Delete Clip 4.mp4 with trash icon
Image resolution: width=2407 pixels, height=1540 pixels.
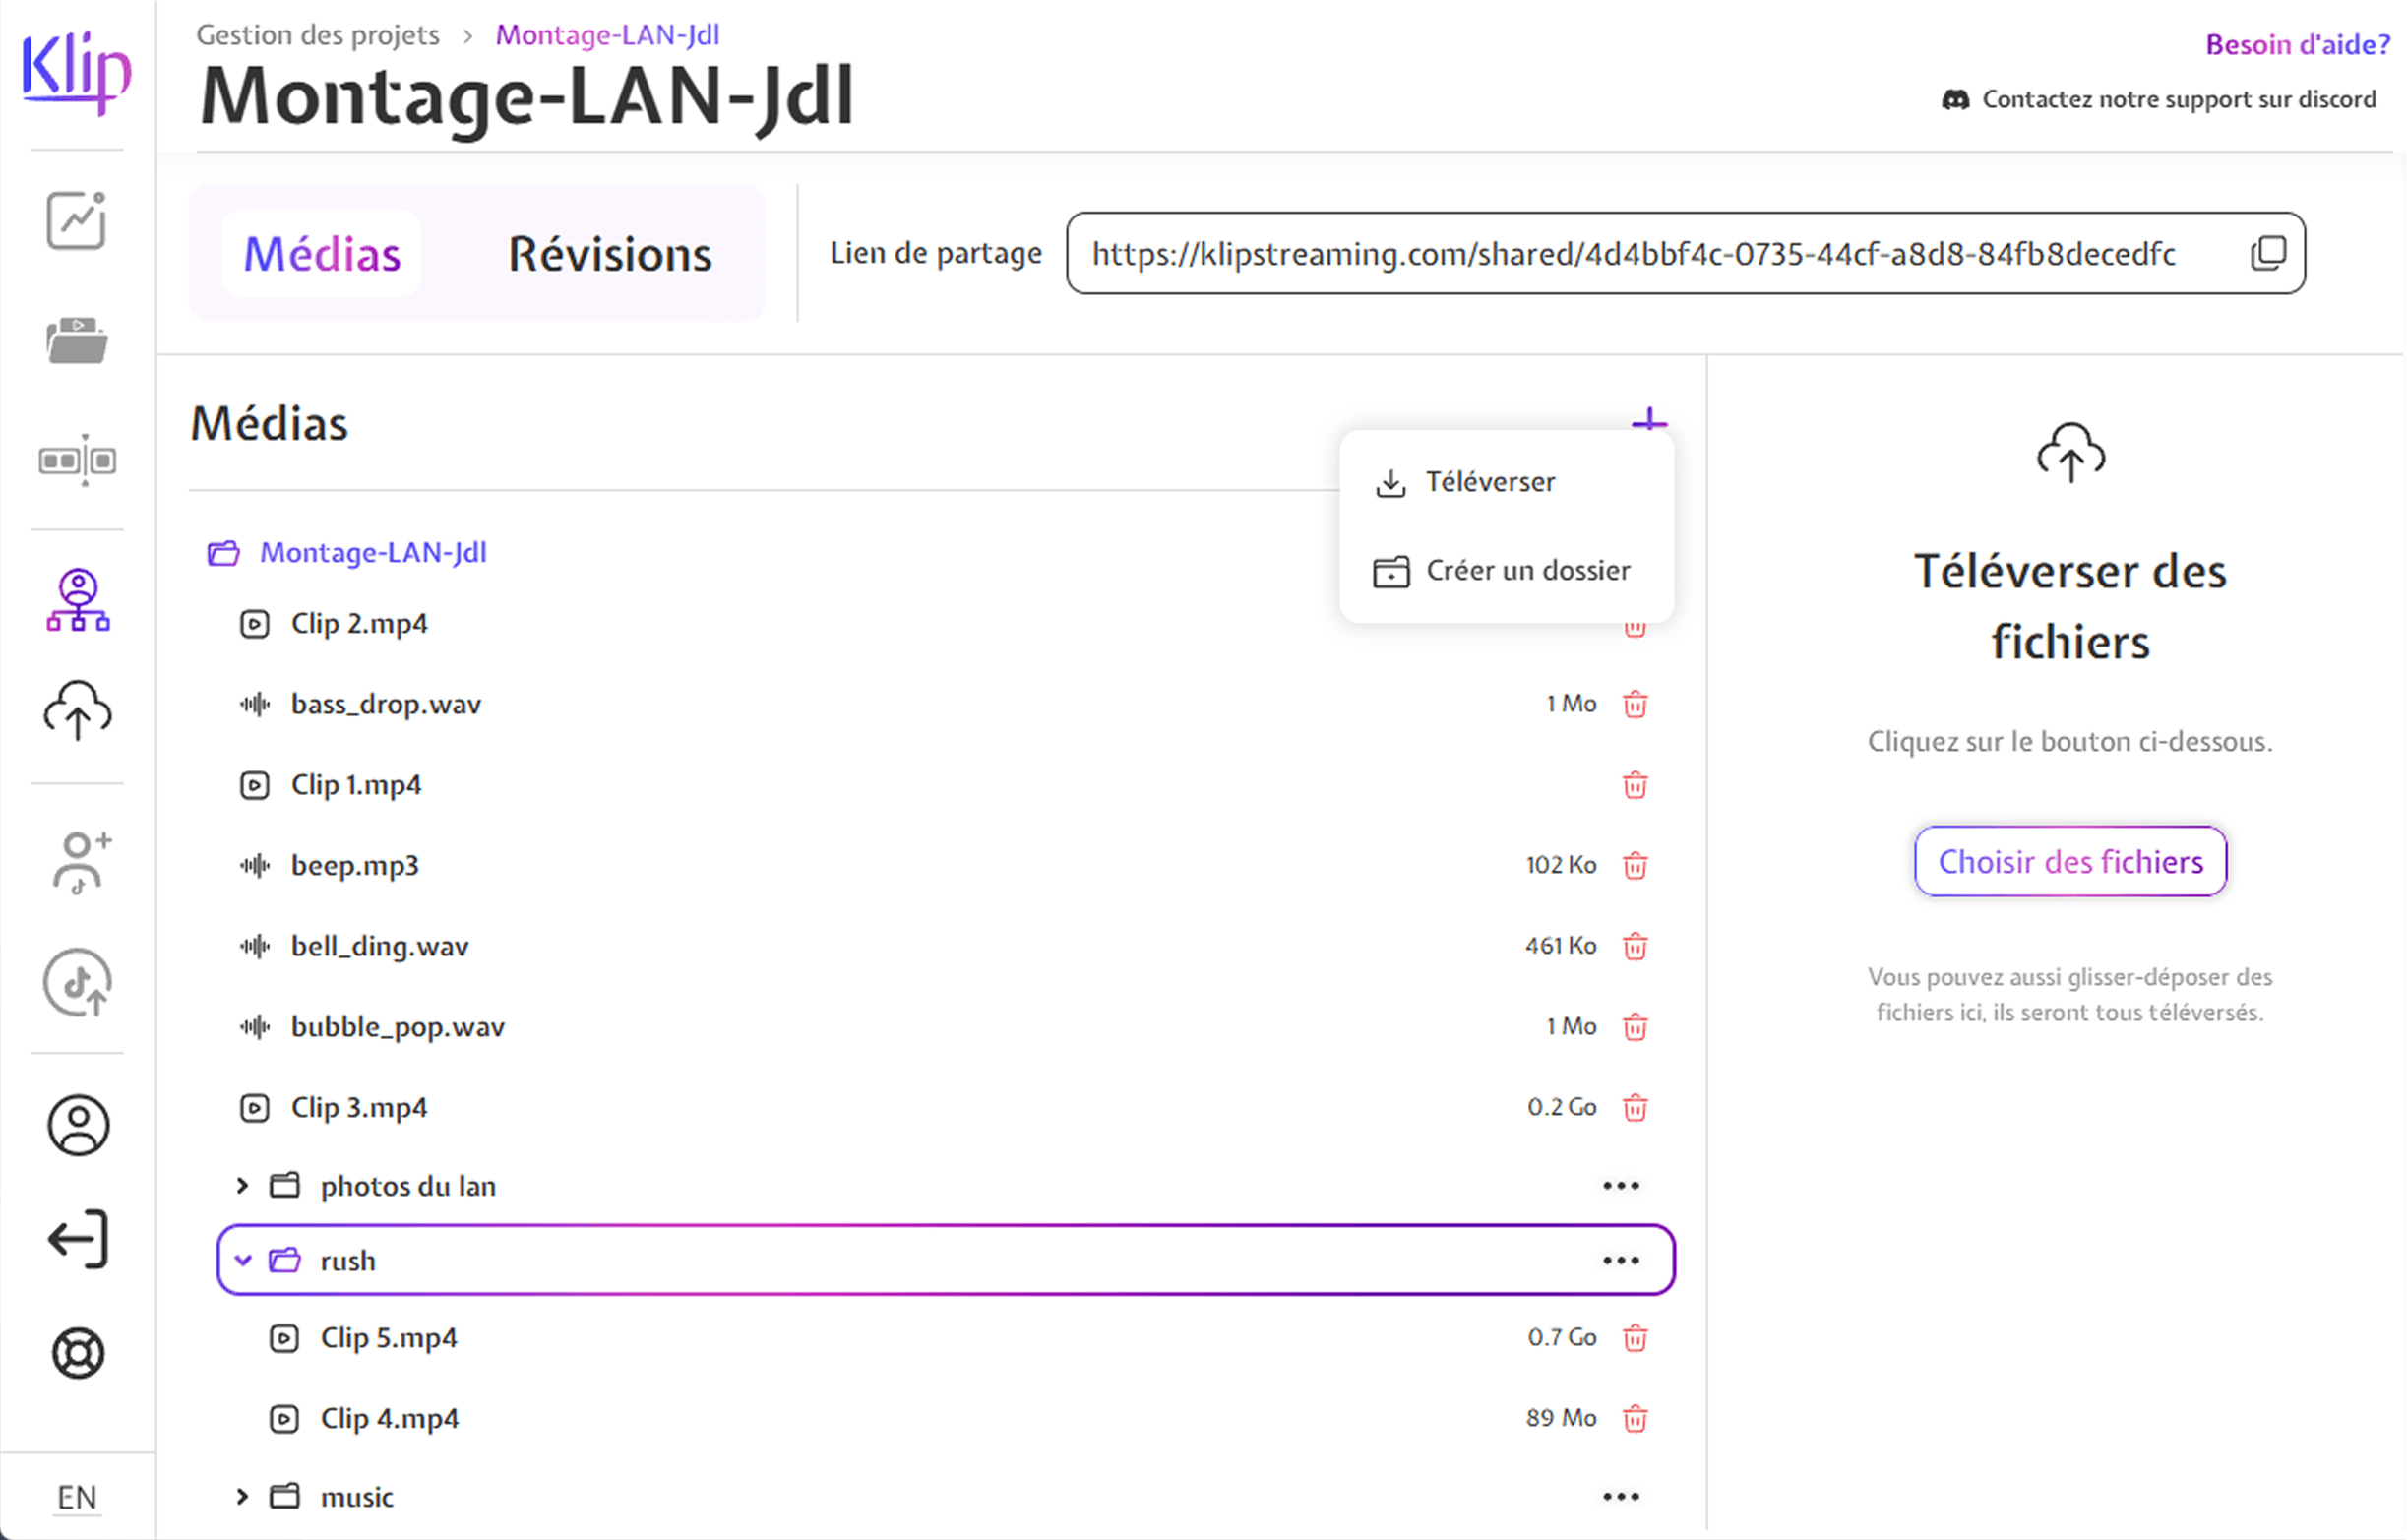pyautogui.click(x=1634, y=1419)
